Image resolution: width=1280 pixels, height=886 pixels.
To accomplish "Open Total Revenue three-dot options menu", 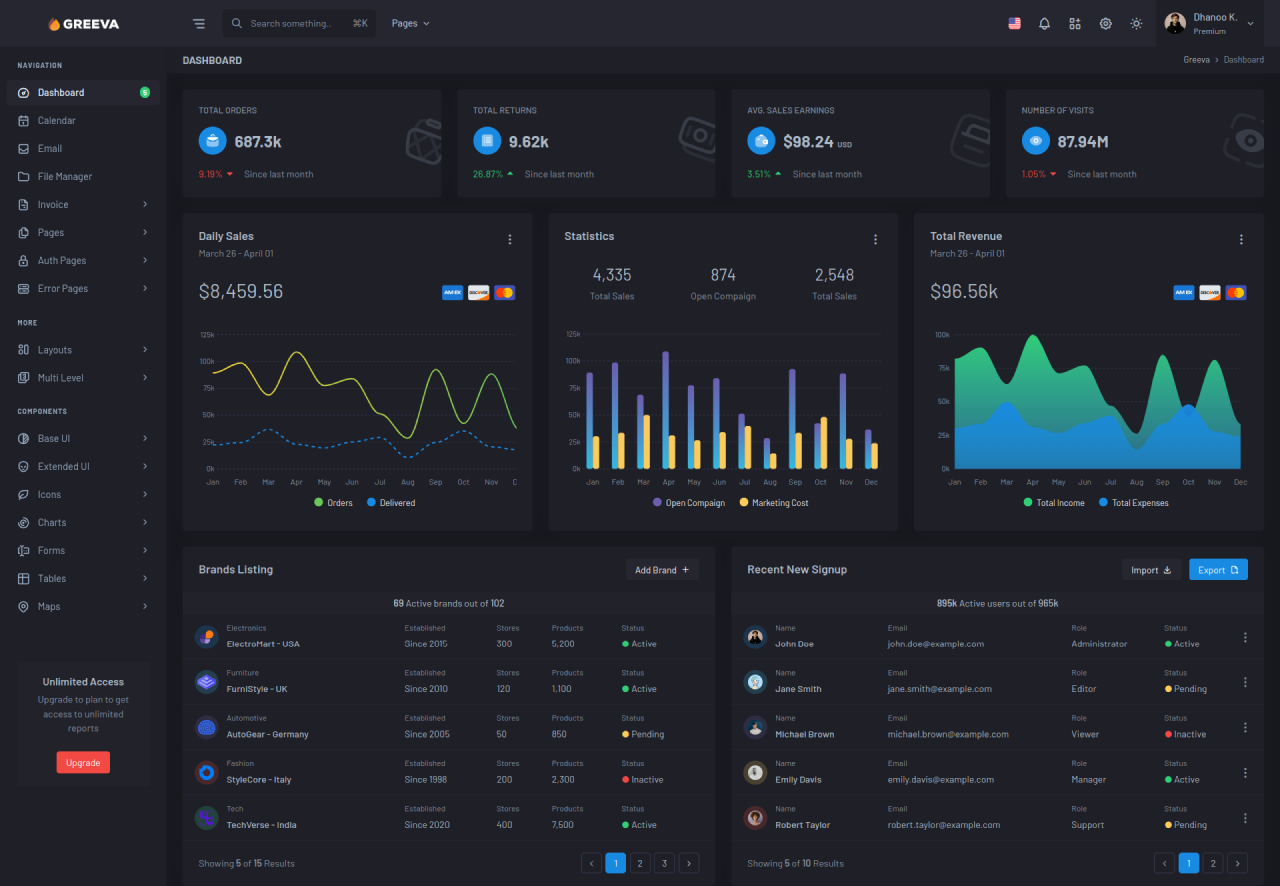I will pyautogui.click(x=1241, y=239).
